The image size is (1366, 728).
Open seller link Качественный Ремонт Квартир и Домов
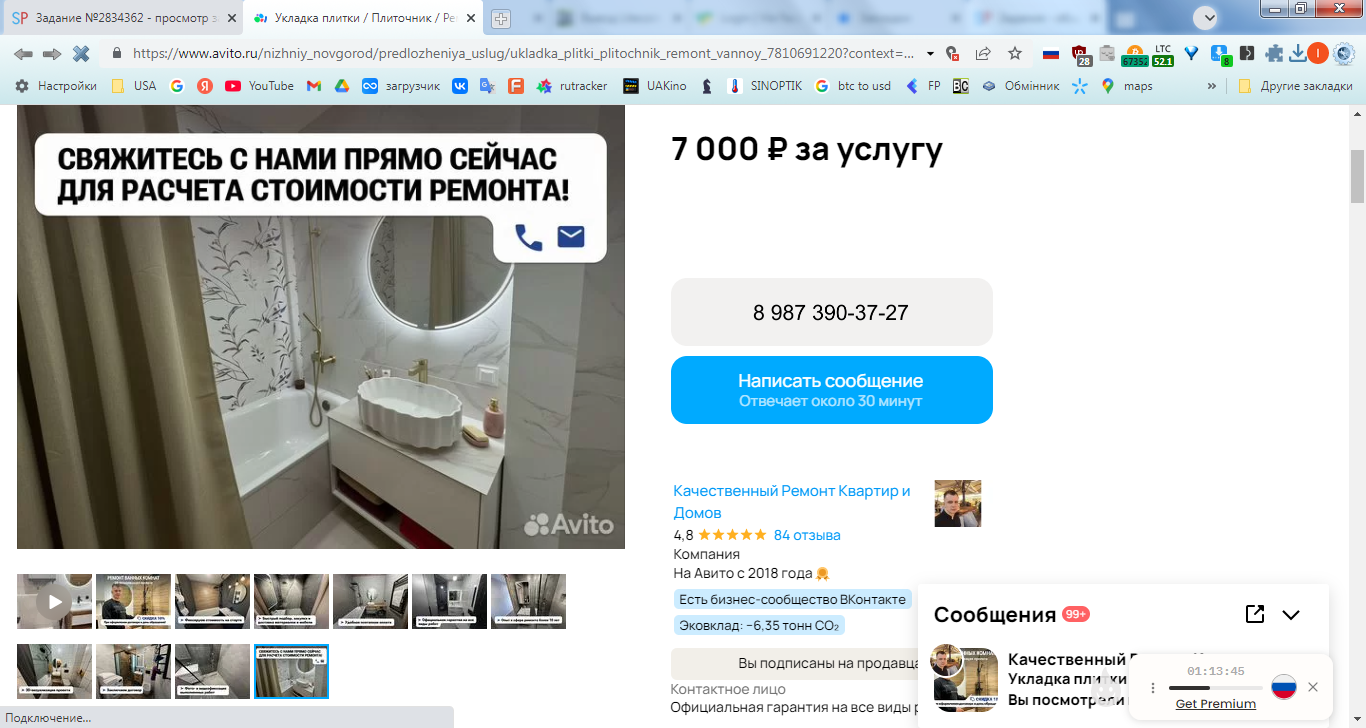coord(792,501)
